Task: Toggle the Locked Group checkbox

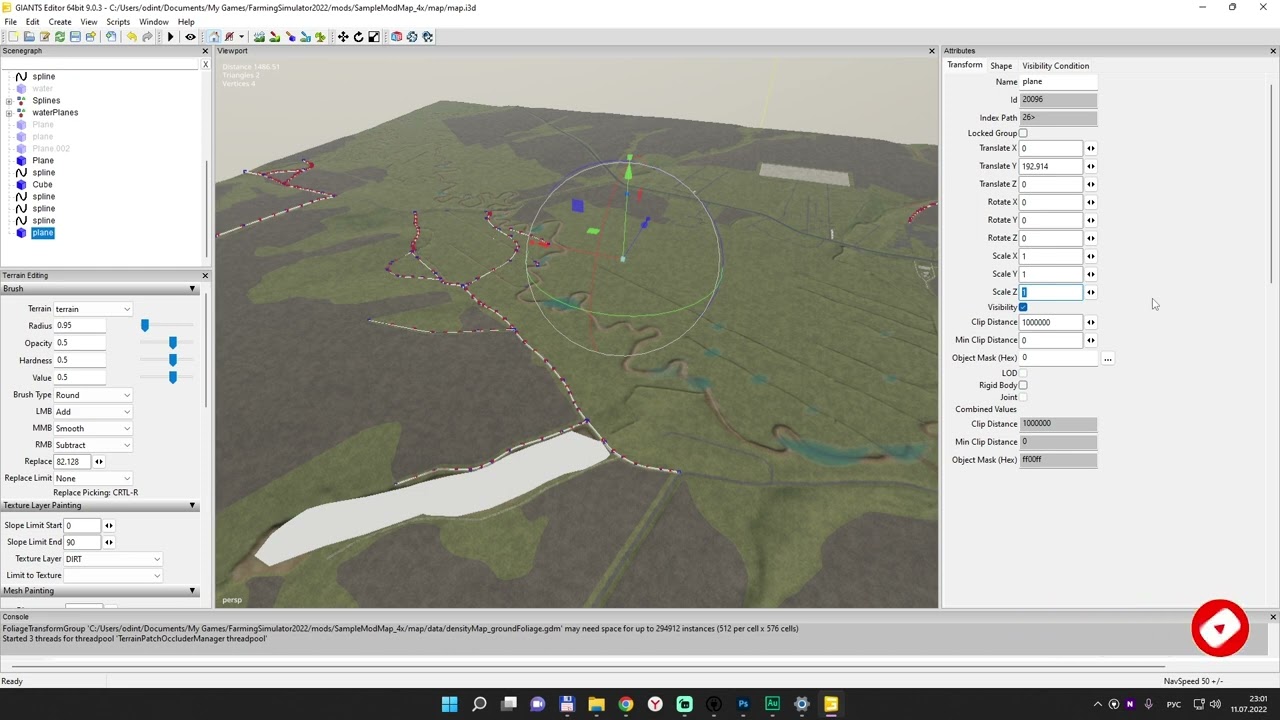Action: [x=1023, y=133]
